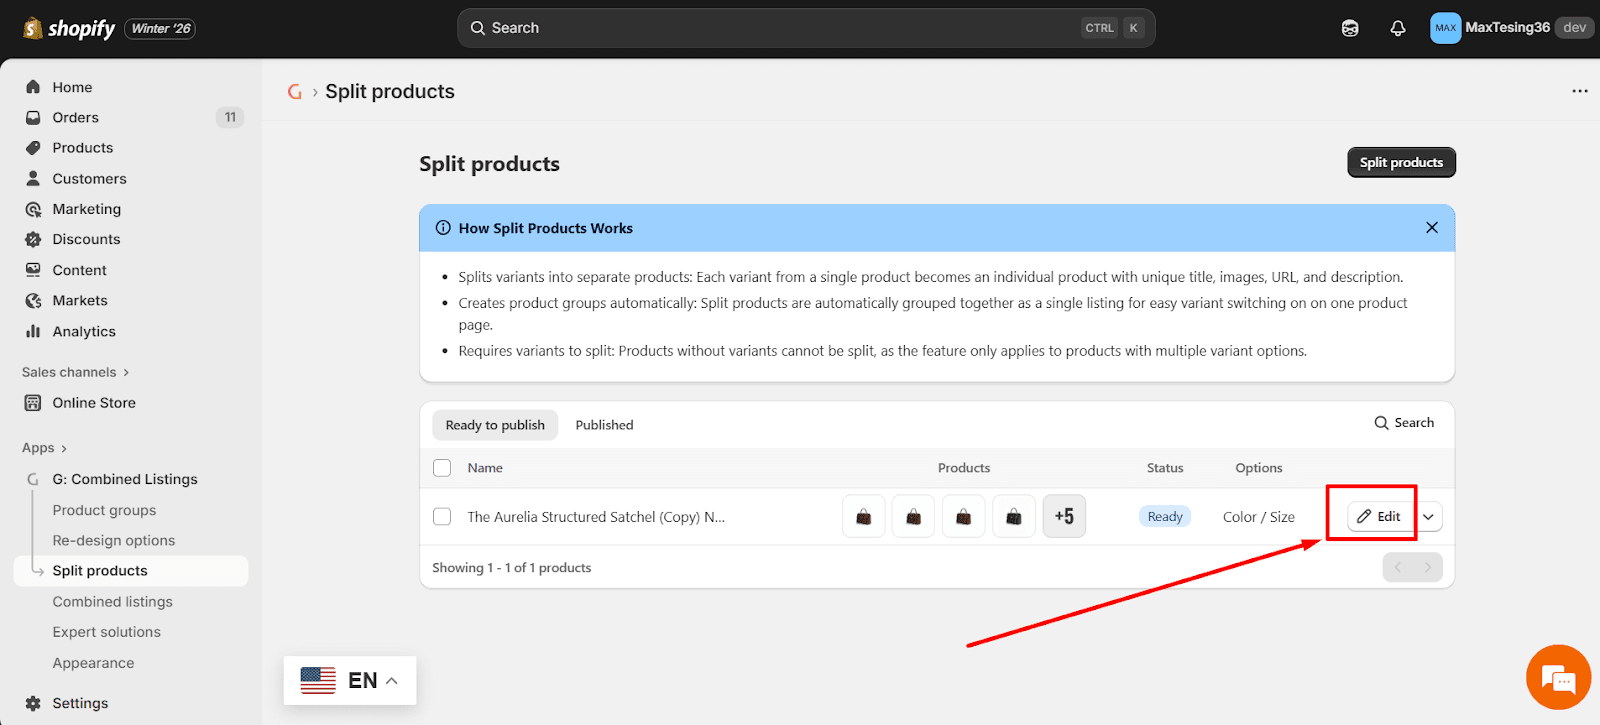Click the Products tag icon
Viewport: 1600px width, 725px height.
pyautogui.click(x=33, y=148)
